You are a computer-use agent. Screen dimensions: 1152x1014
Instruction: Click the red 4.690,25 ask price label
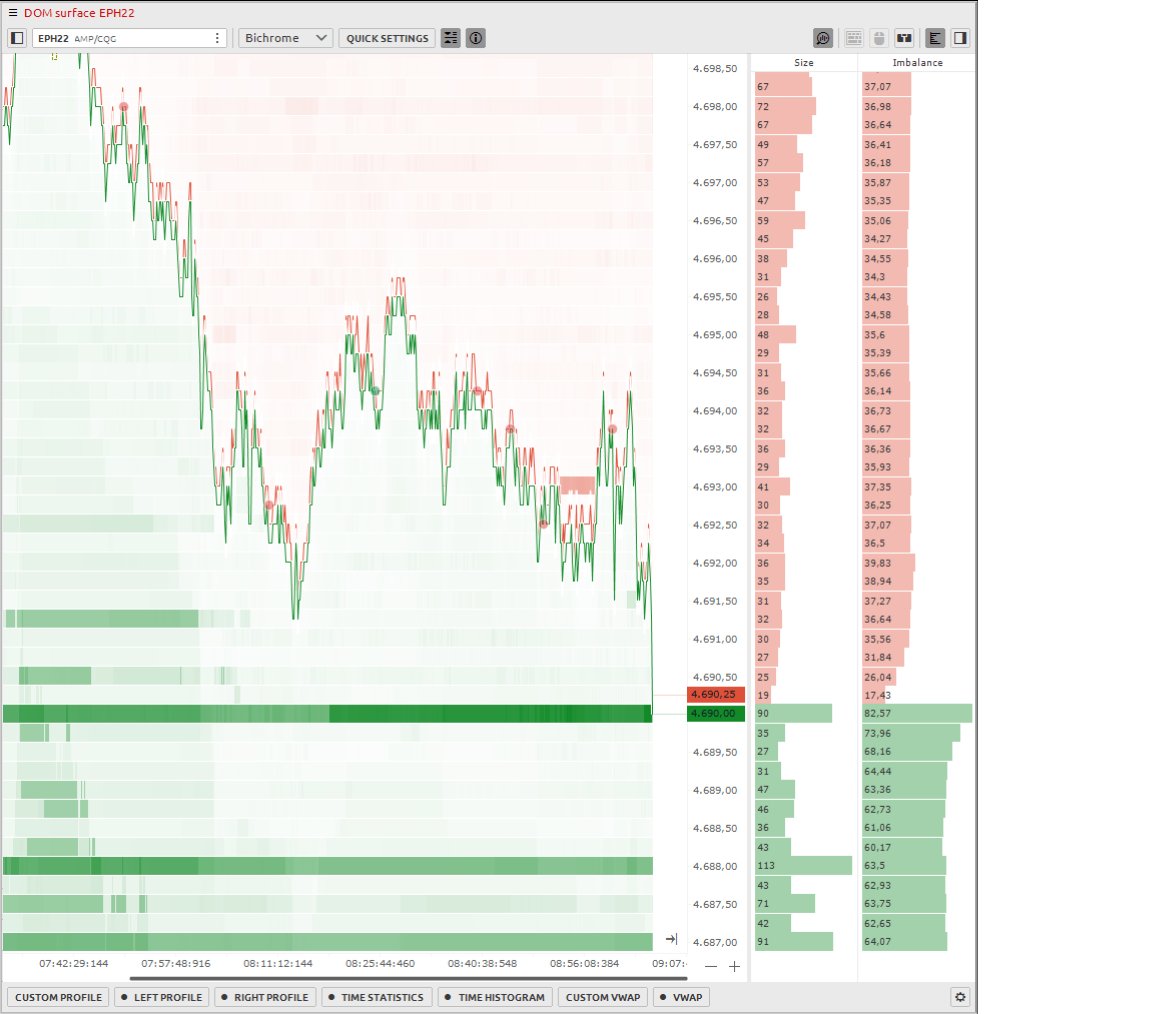716,694
